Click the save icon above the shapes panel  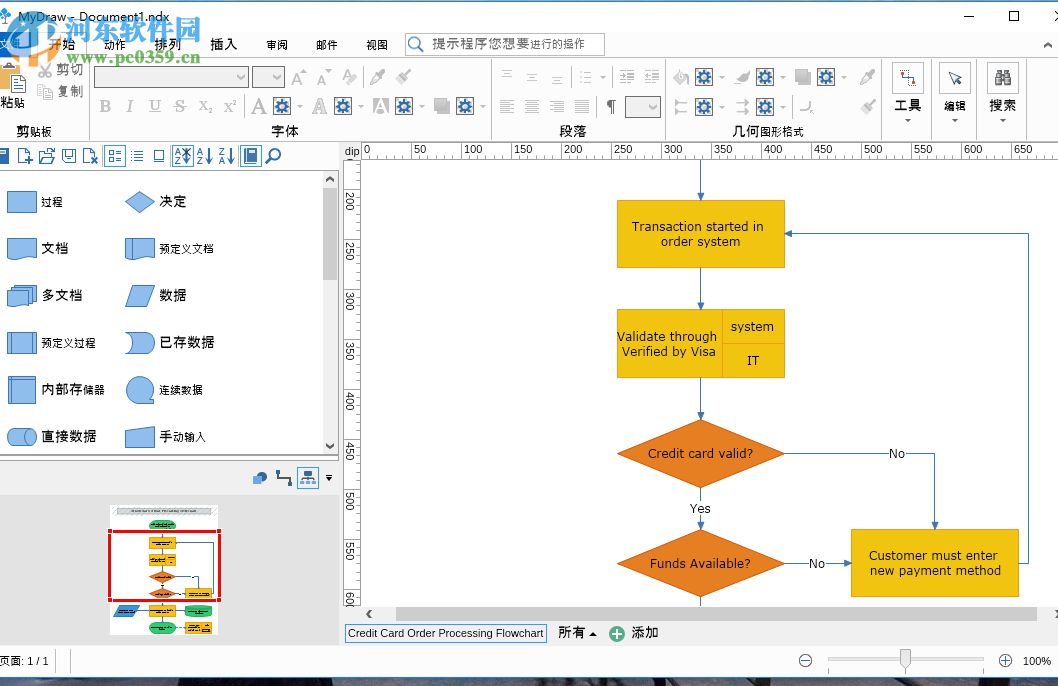coord(69,155)
